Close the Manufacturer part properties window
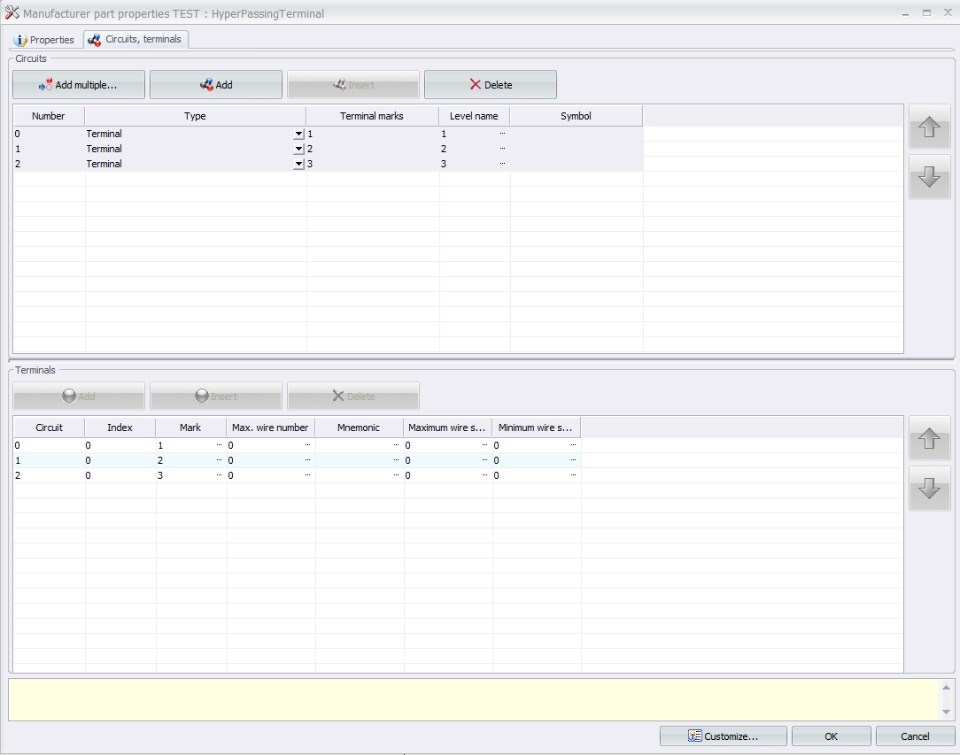960x755 pixels. tap(948, 13)
